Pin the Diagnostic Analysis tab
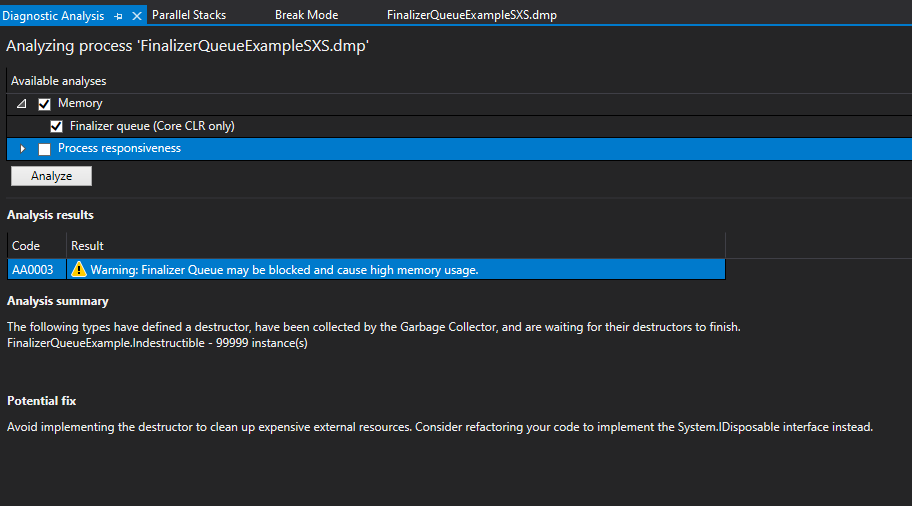This screenshot has height=506, width=912. click(x=119, y=16)
